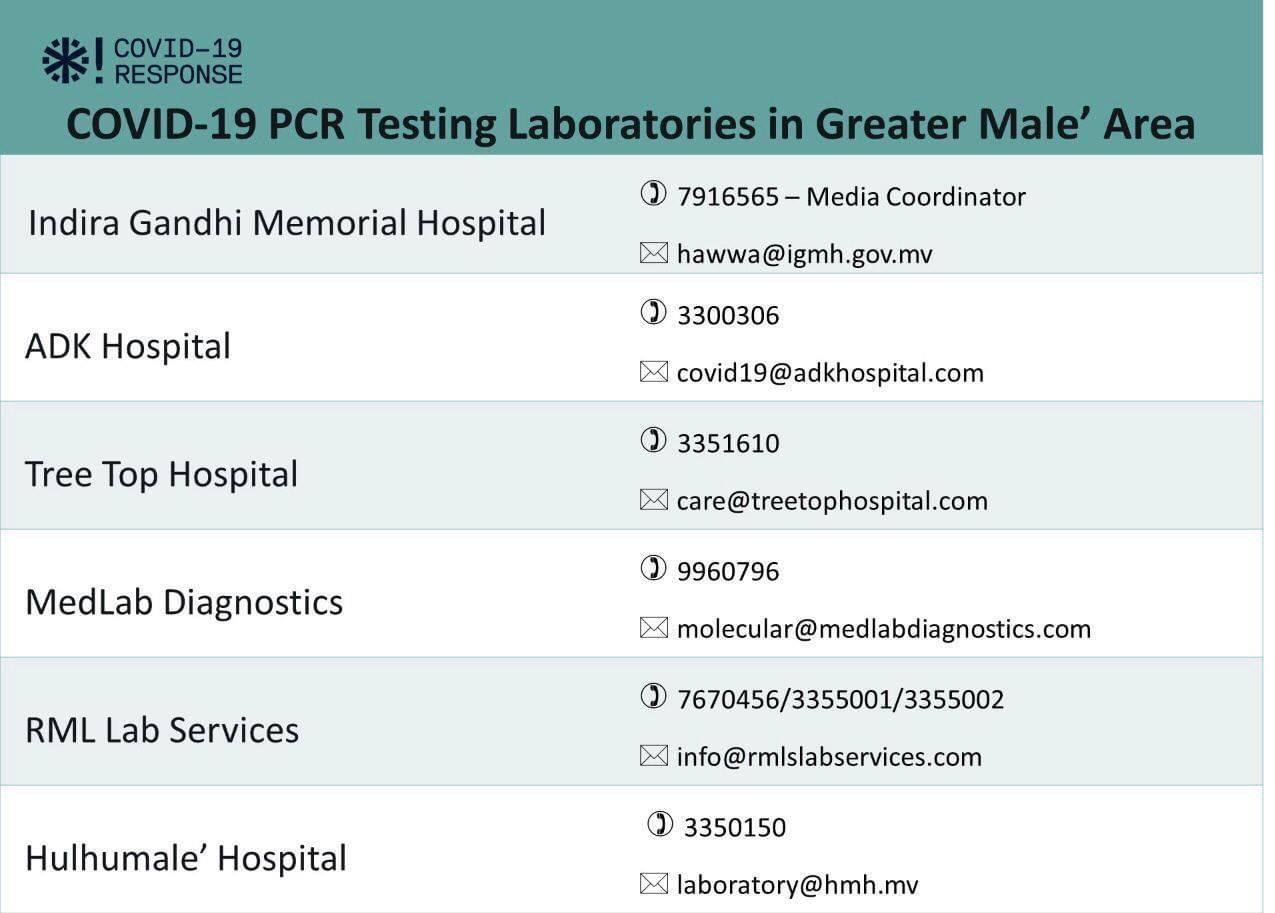The width and height of the screenshot is (1275, 913).
Task: Click envelope icon next to care@treetophospital.com
Action: [x=653, y=501]
